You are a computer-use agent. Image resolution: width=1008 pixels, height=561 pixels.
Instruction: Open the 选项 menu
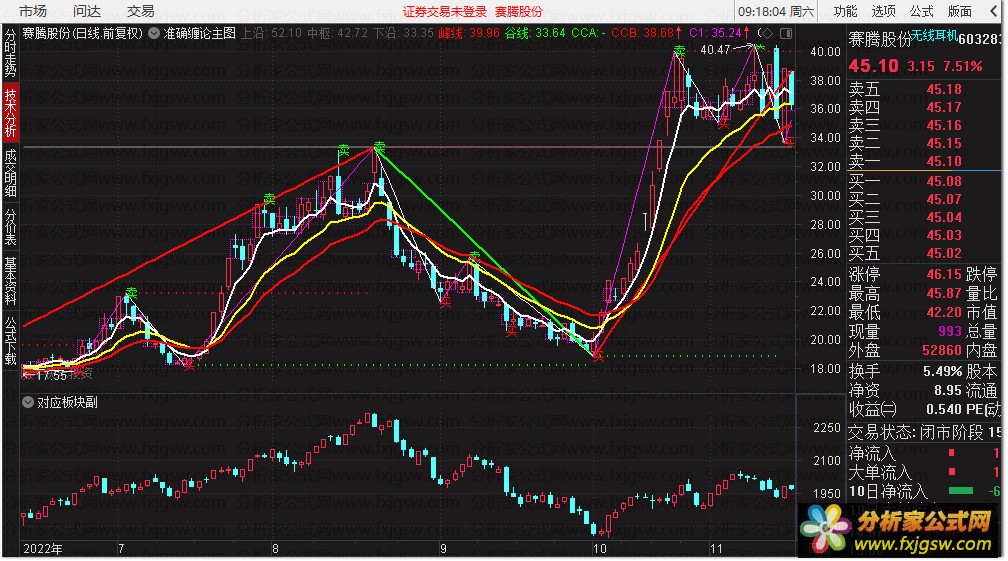point(883,11)
